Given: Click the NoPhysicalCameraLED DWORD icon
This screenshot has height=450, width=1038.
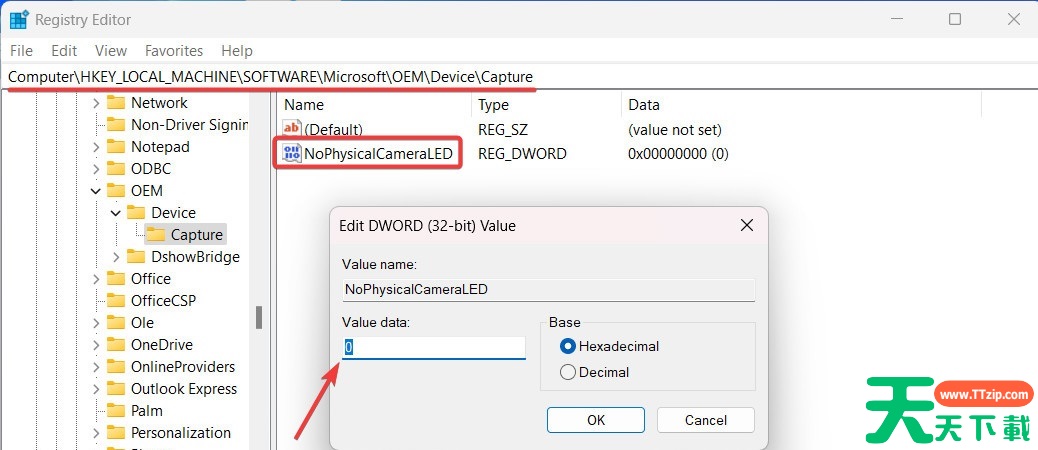Looking at the screenshot, I should (291, 154).
